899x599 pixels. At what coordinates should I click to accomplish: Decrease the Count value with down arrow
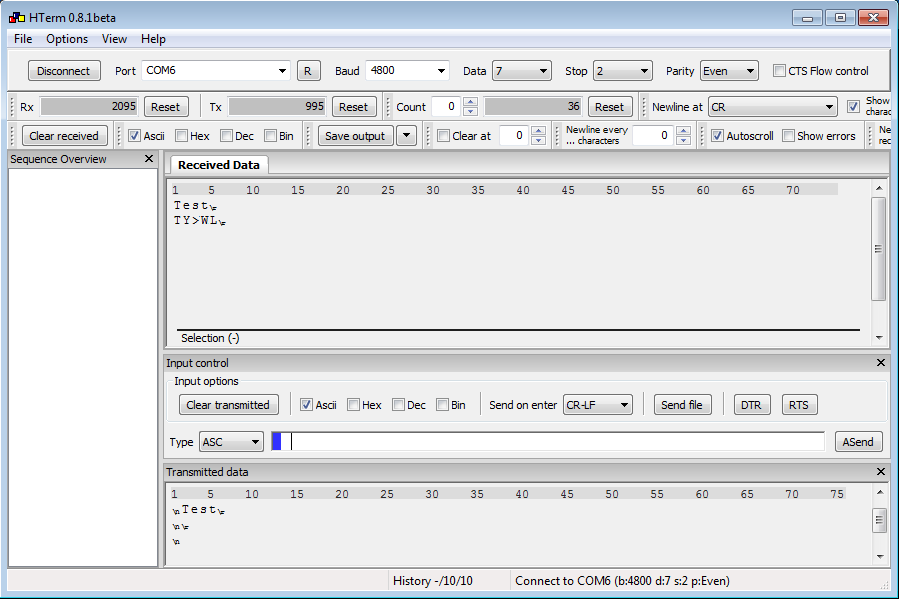pyautogui.click(x=470, y=111)
